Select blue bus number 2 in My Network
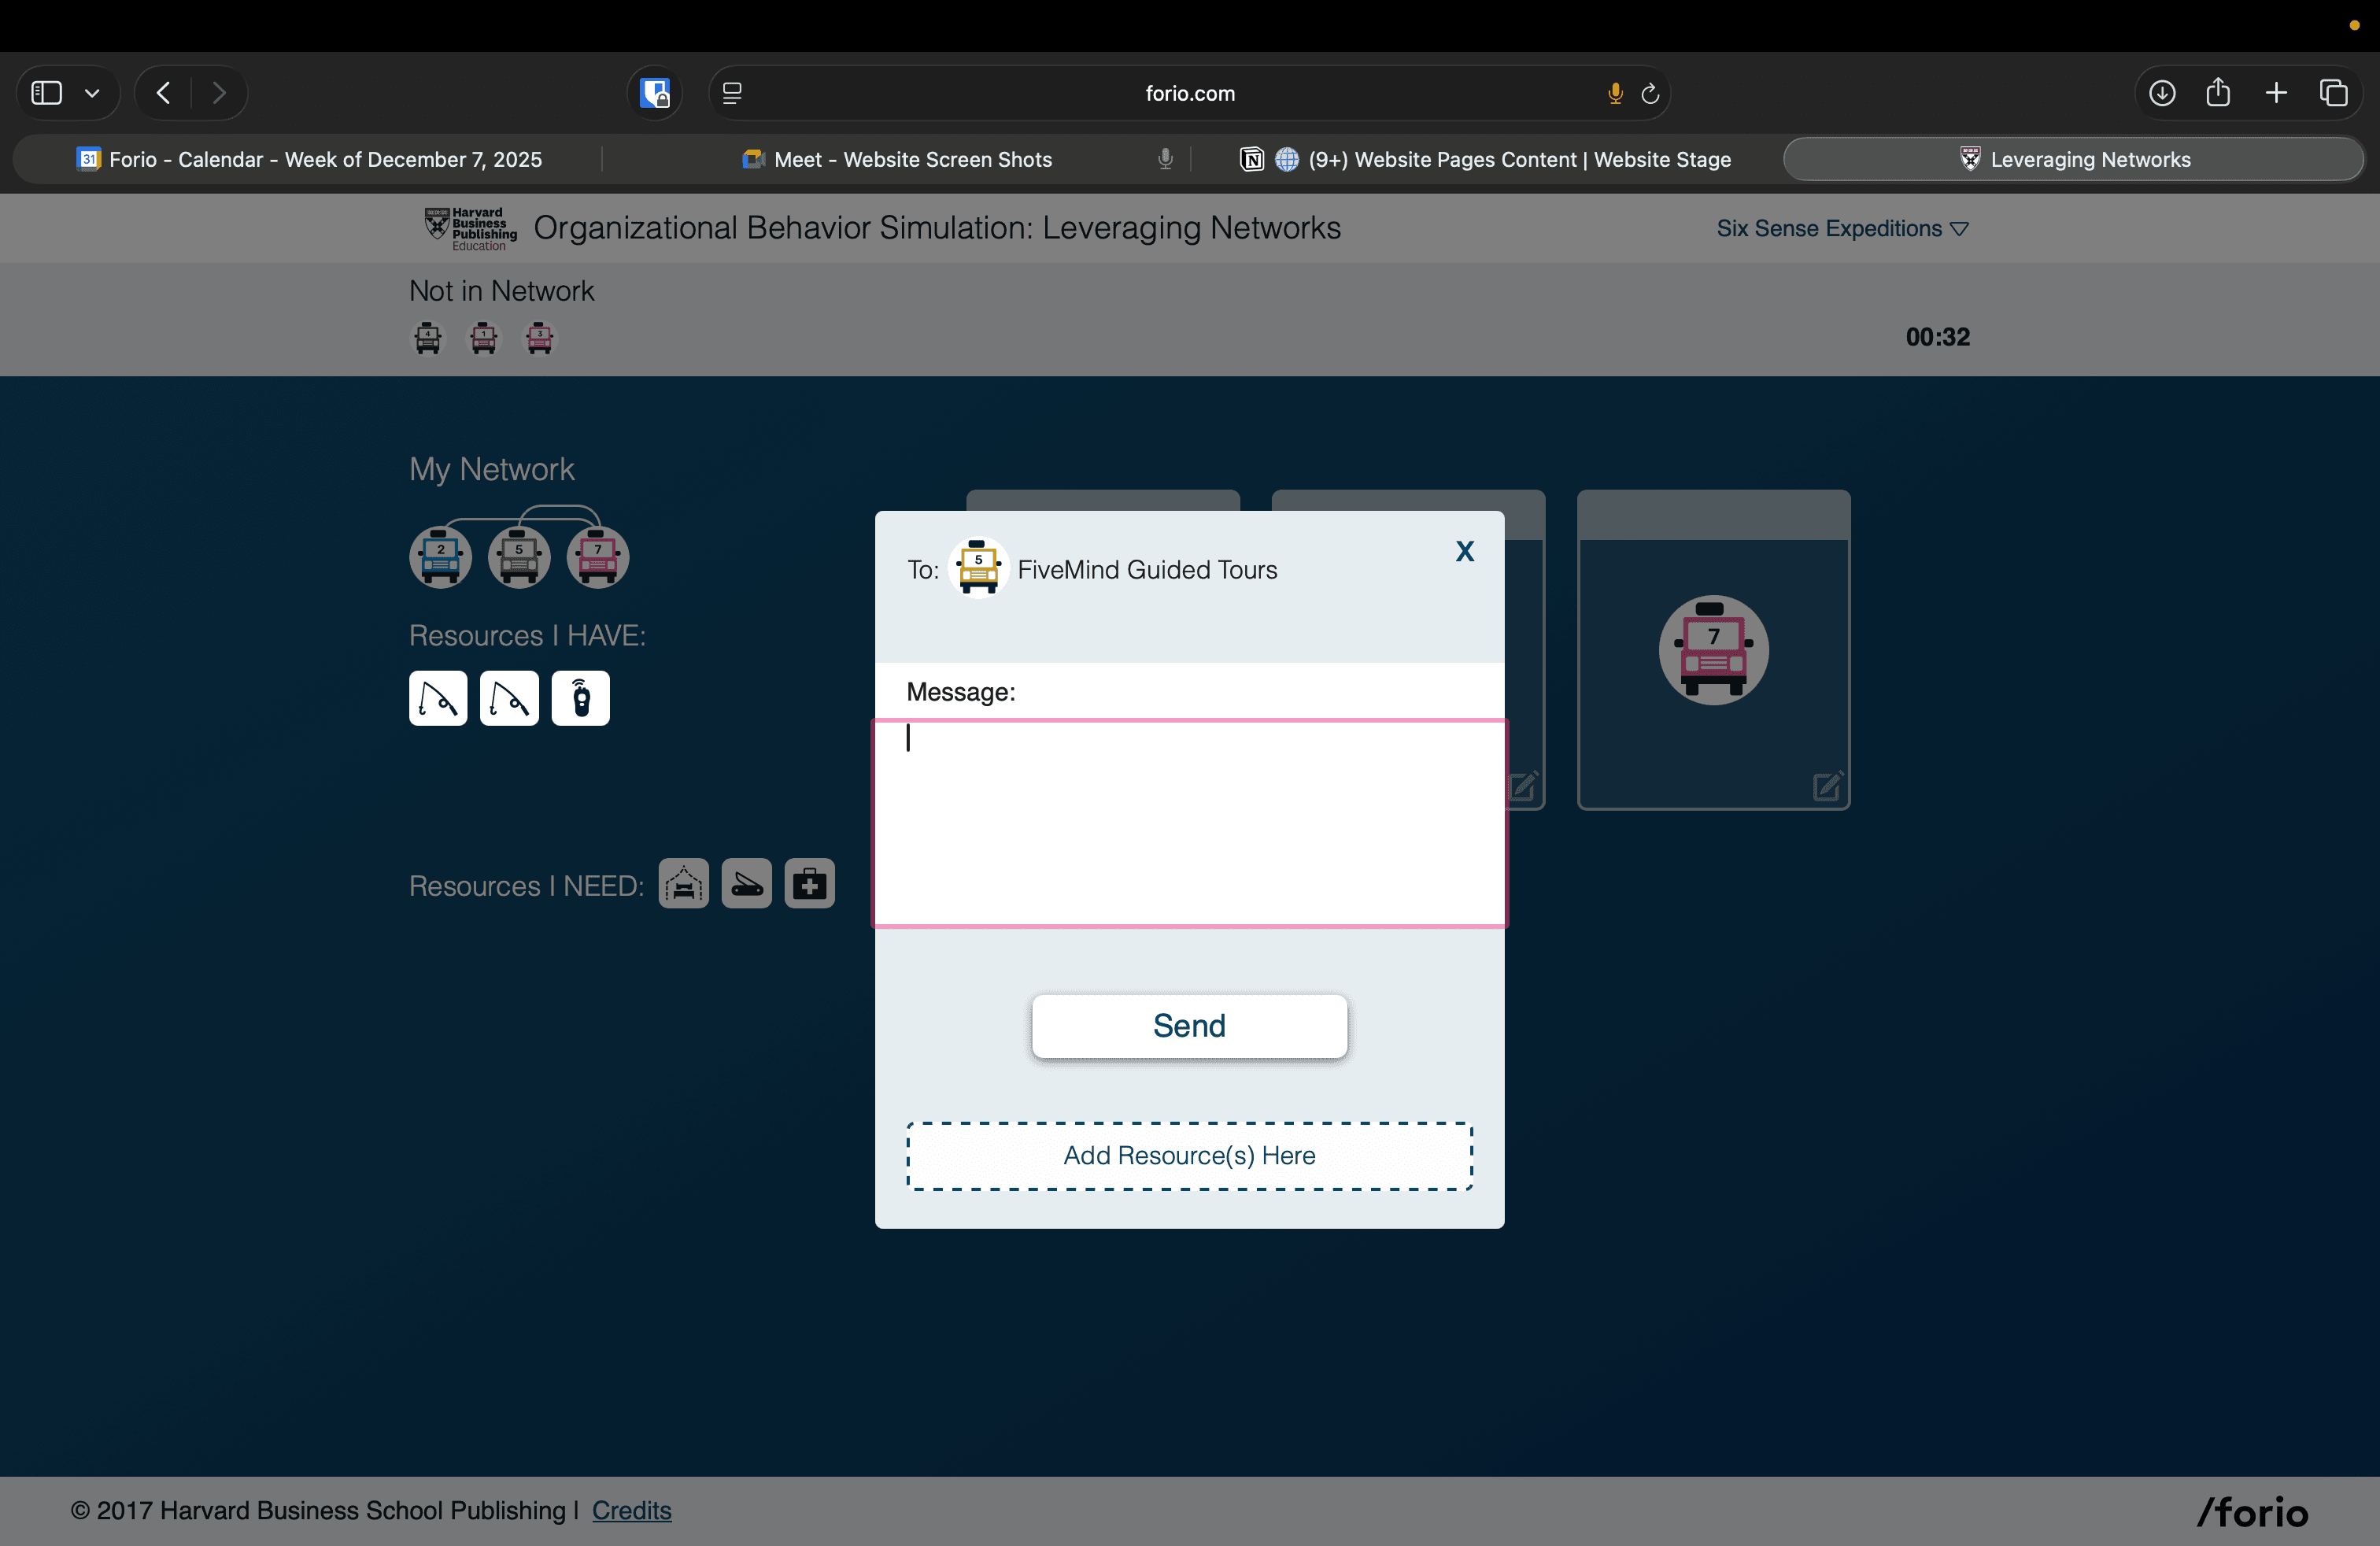This screenshot has width=2380, height=1546. point(440,557)
